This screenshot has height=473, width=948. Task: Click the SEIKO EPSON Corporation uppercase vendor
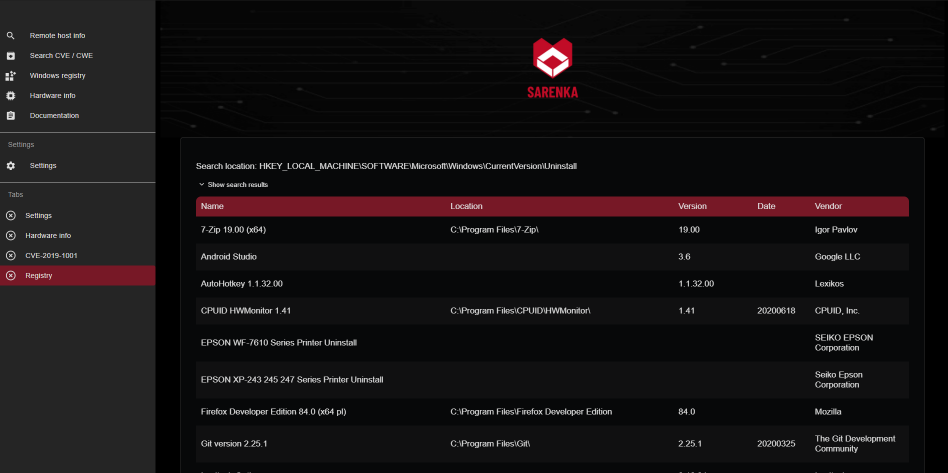tap(844, 342)
